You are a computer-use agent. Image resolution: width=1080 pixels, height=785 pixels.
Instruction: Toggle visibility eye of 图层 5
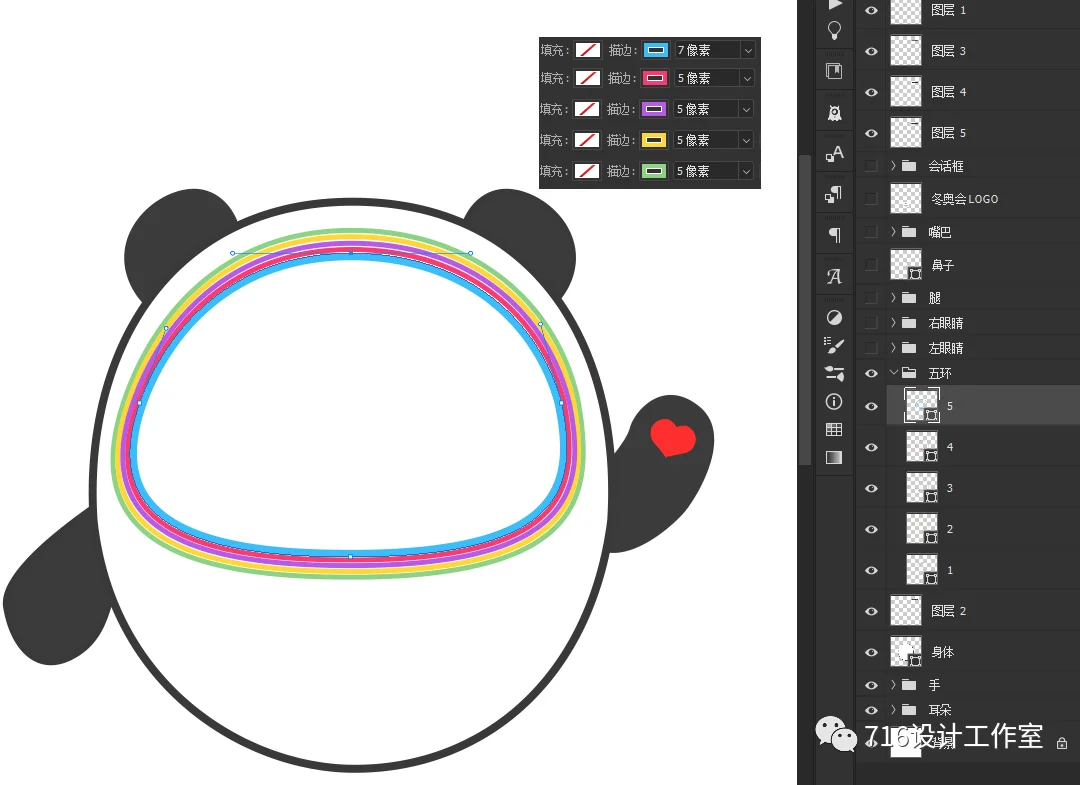(871, 133)
